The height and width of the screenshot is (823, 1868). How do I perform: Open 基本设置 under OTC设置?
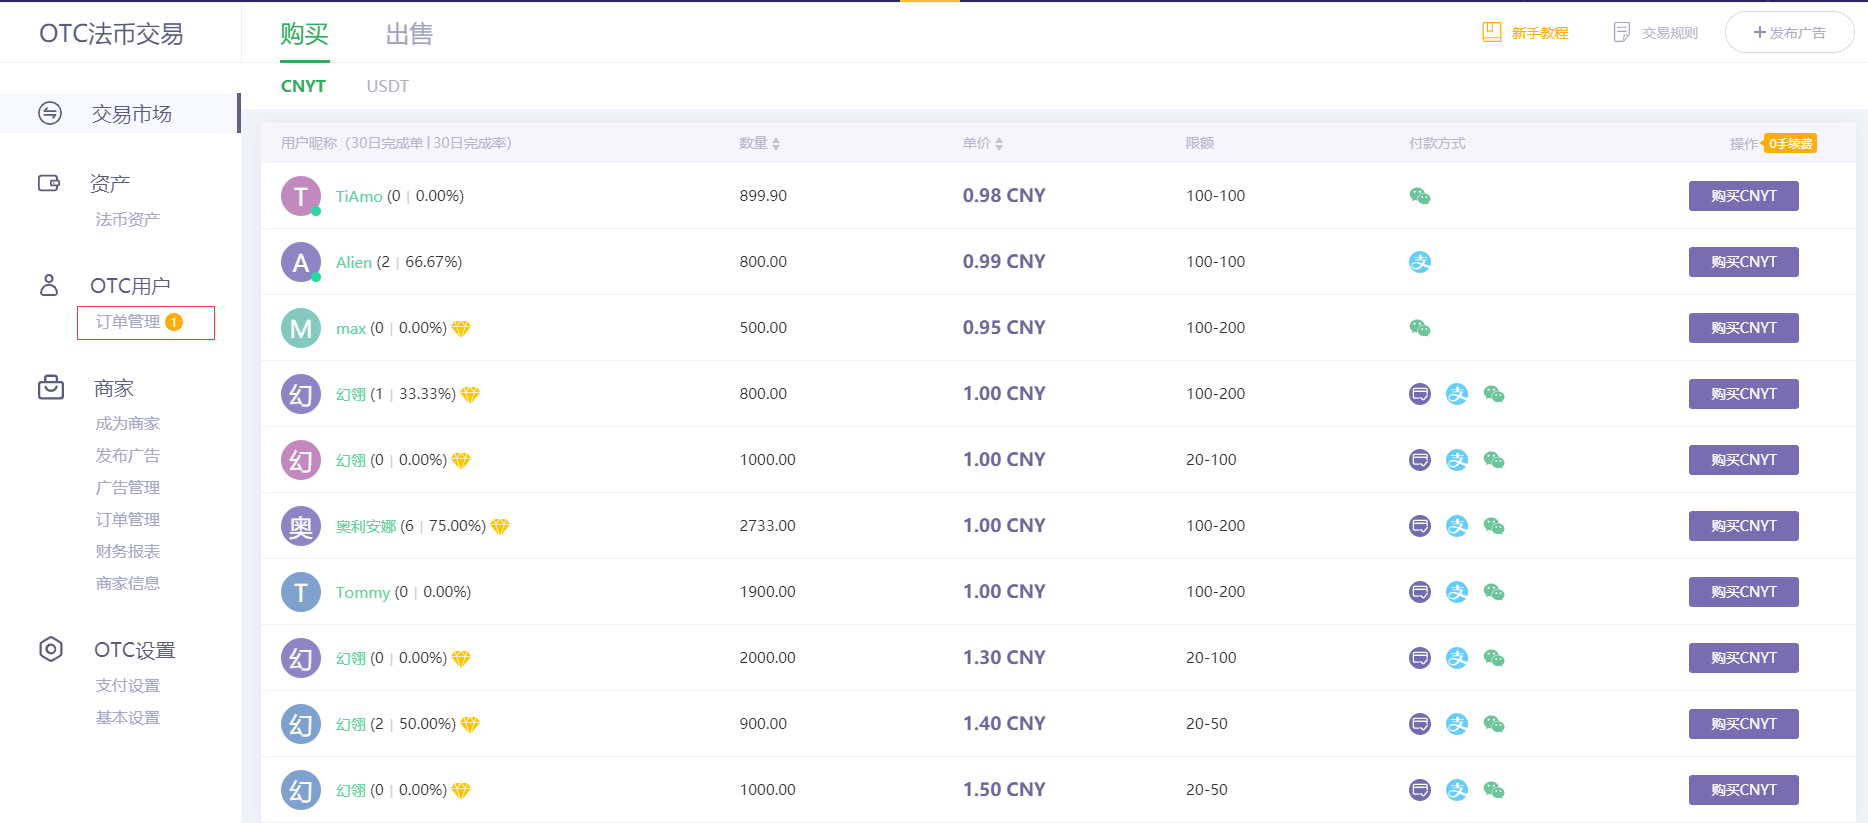(127, 717)
